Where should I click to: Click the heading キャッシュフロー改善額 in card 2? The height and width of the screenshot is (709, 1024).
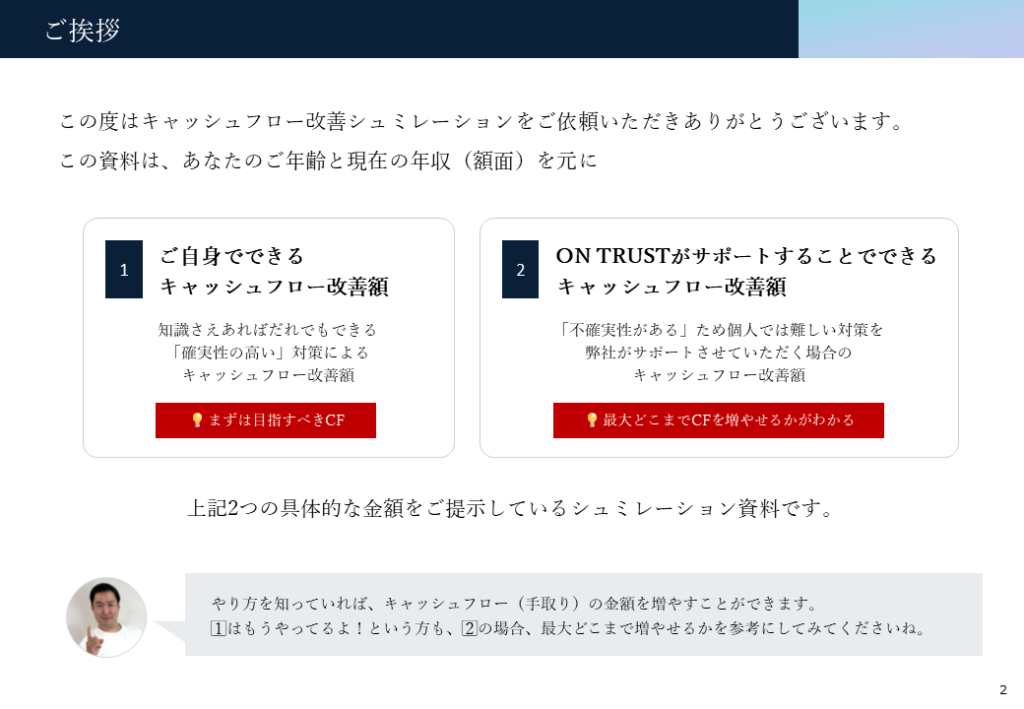click(x=672, y=287)
